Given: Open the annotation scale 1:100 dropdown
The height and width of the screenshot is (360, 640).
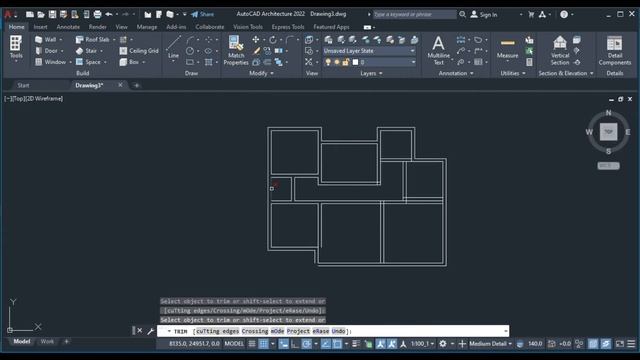Looking at the screenshot, I should click(x=422, y=344).
